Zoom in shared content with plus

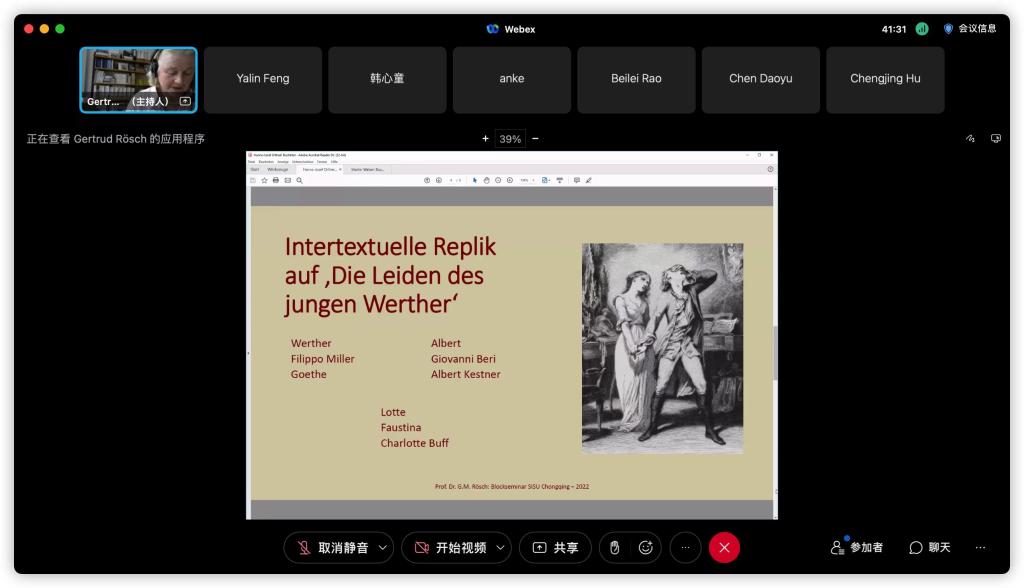[x=486, y=139]
